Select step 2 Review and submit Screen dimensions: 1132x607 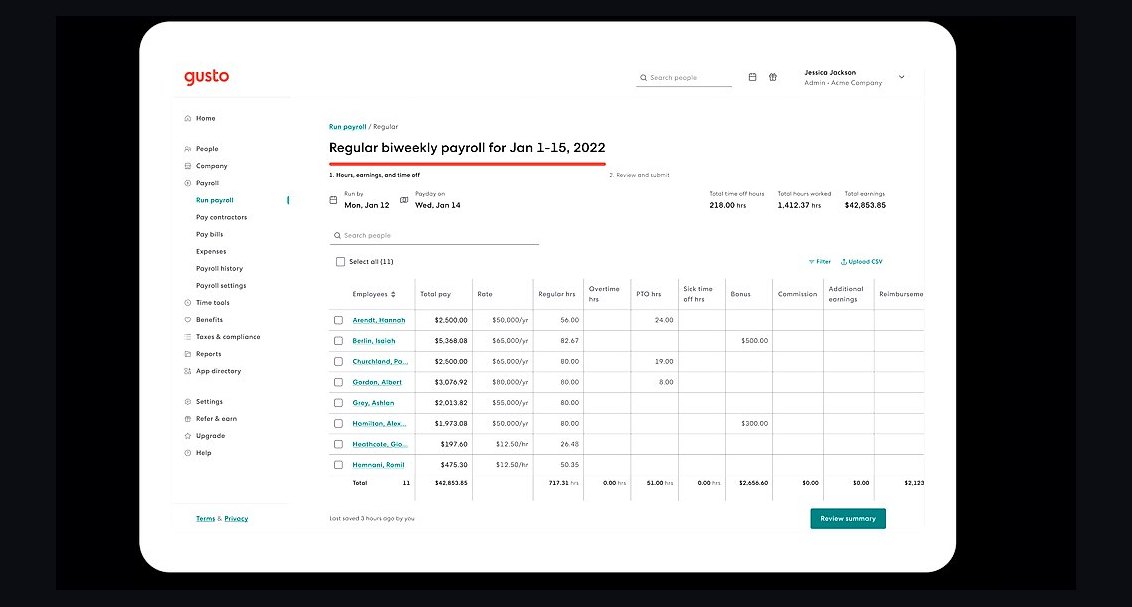pyautogui.click(x=639, y=175)
